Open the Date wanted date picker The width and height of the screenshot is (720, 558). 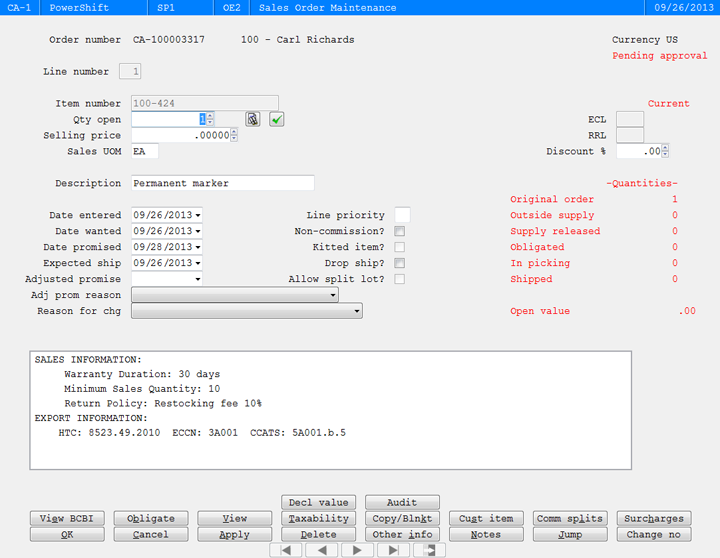click(x=198, y=231)
